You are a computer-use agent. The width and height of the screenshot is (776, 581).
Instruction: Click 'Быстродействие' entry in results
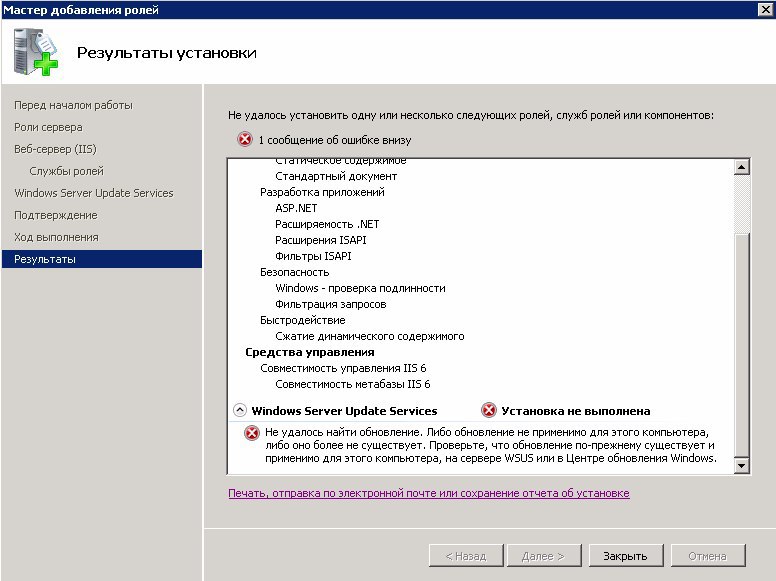(x=302, y=320)
